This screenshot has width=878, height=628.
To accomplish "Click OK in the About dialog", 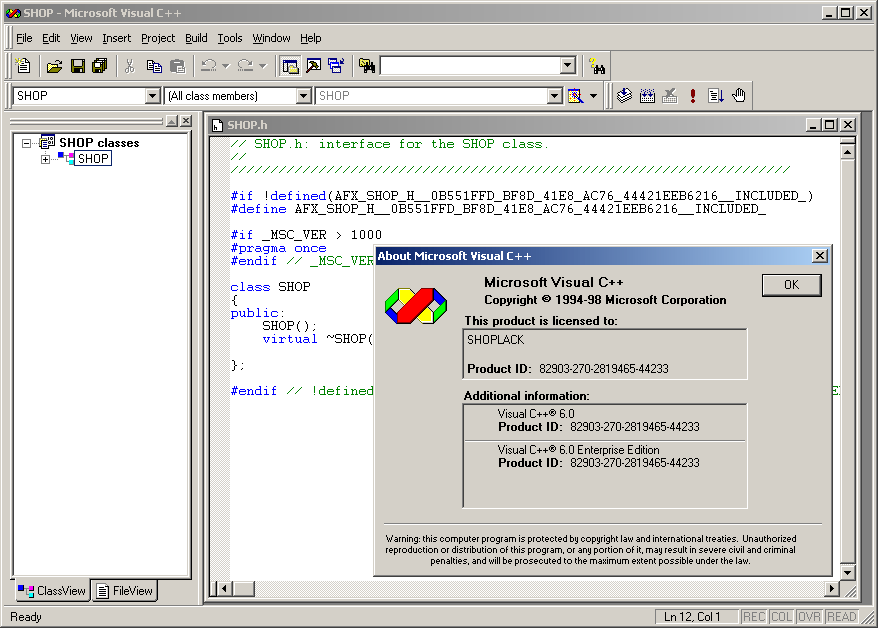I will (x=791, y=285).
